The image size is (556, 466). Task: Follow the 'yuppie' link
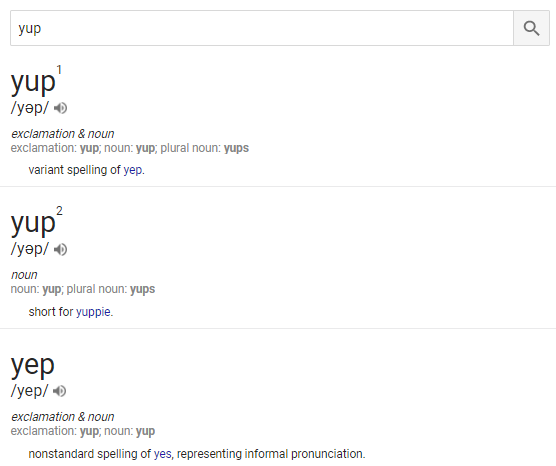tap(93, 312)
